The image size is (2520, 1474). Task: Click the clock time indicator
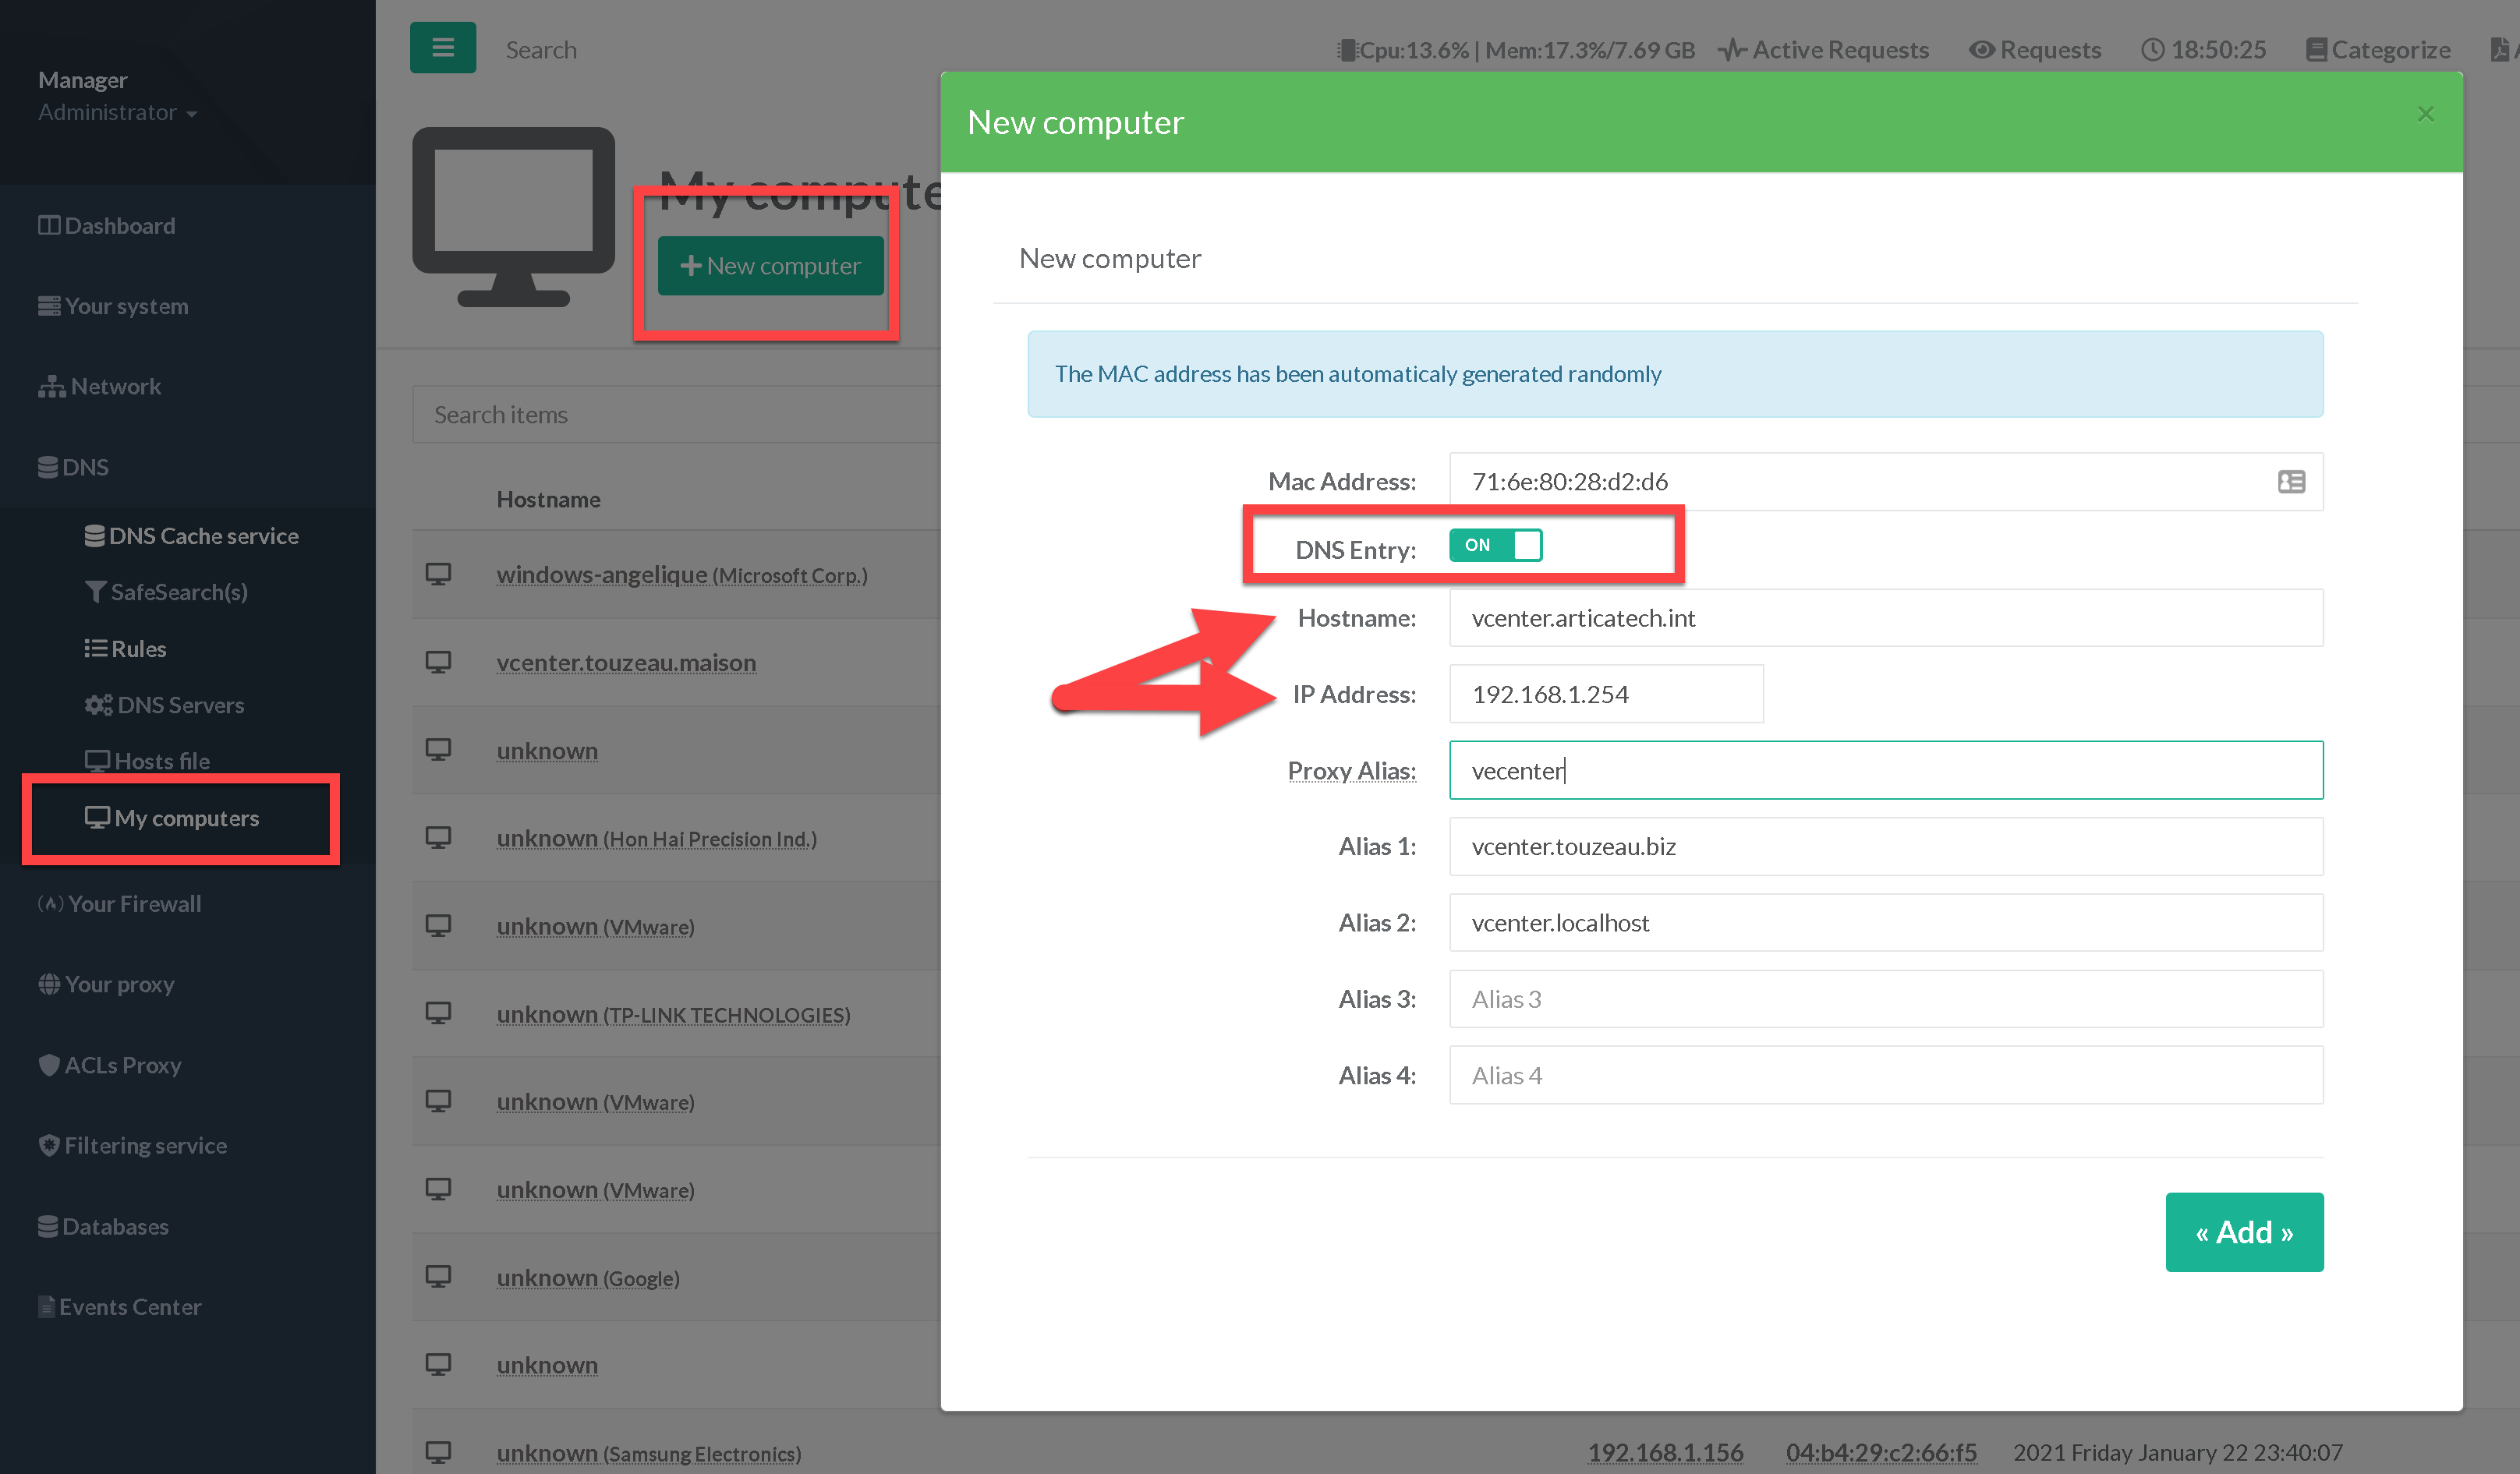[2203, 50]
